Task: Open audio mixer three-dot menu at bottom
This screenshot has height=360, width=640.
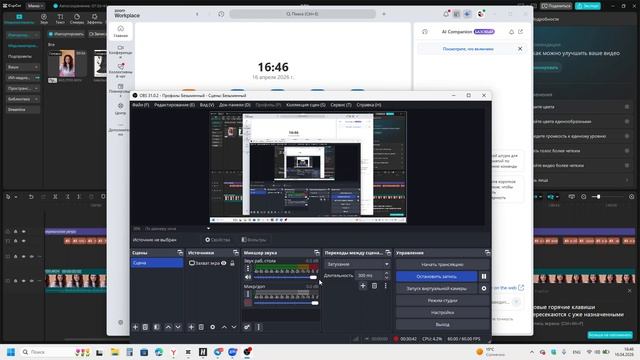Action: 258,327
